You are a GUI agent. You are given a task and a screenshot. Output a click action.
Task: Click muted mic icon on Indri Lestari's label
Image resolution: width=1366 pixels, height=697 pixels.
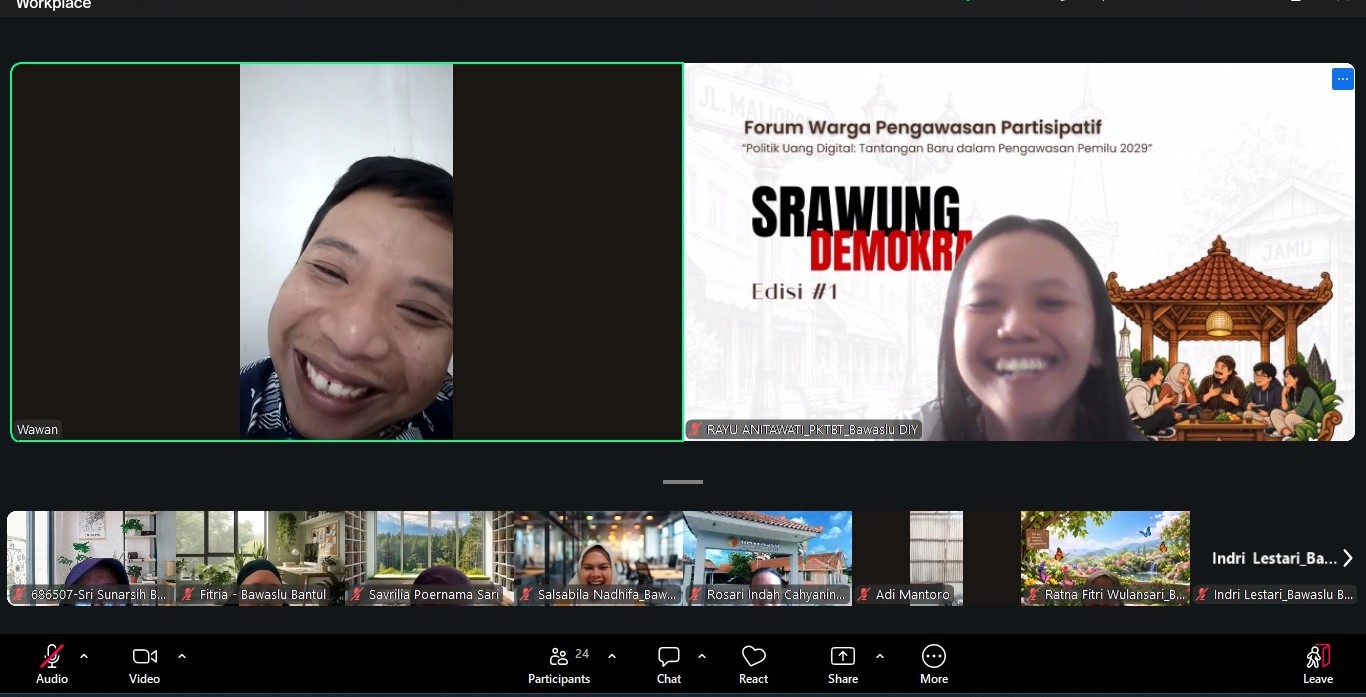pos(1202,594)
